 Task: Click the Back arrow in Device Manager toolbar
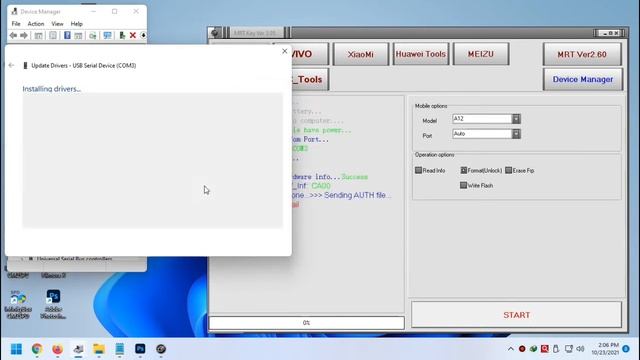(x=13, y=36)
